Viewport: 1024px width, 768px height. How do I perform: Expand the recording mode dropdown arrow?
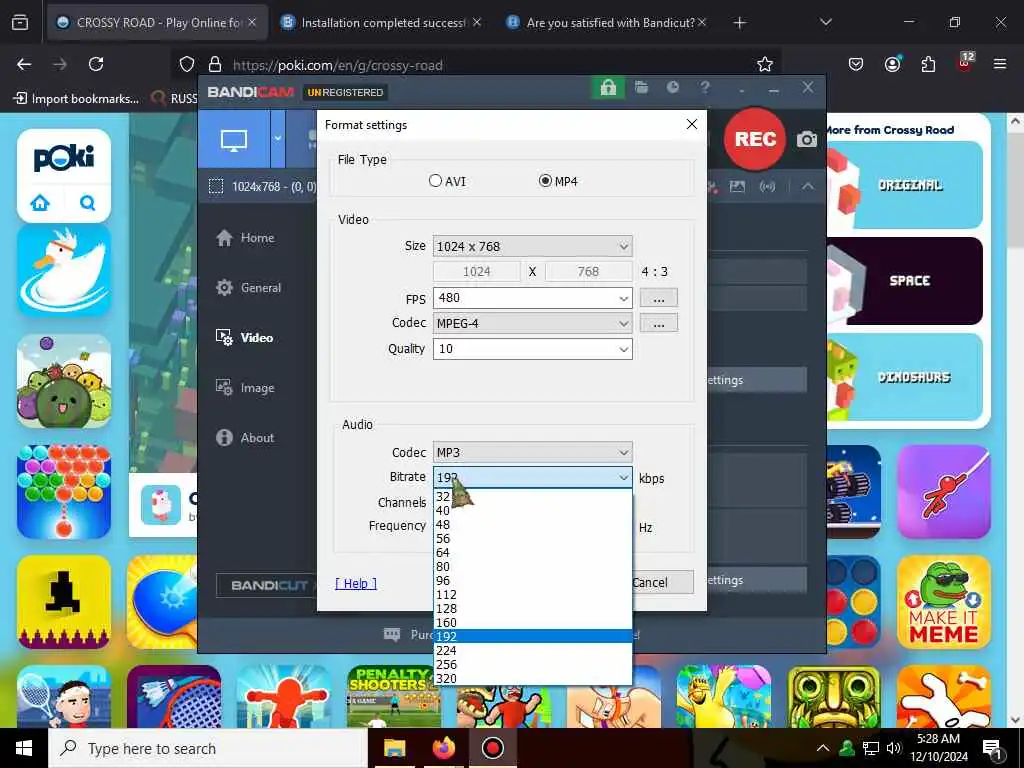tap(278, 139)
